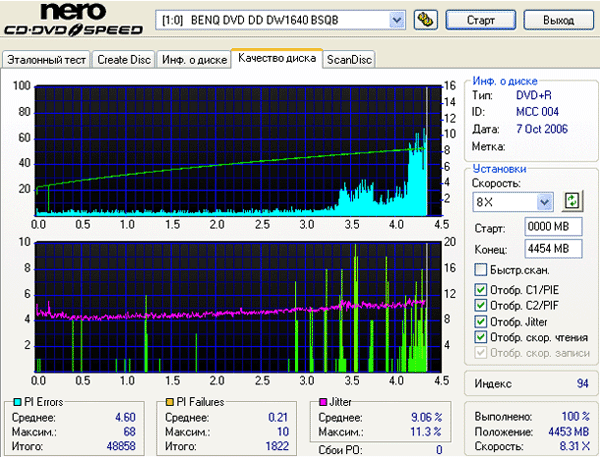Open the ScanDisc tab

pyautogui.click(x=349, y=60)
